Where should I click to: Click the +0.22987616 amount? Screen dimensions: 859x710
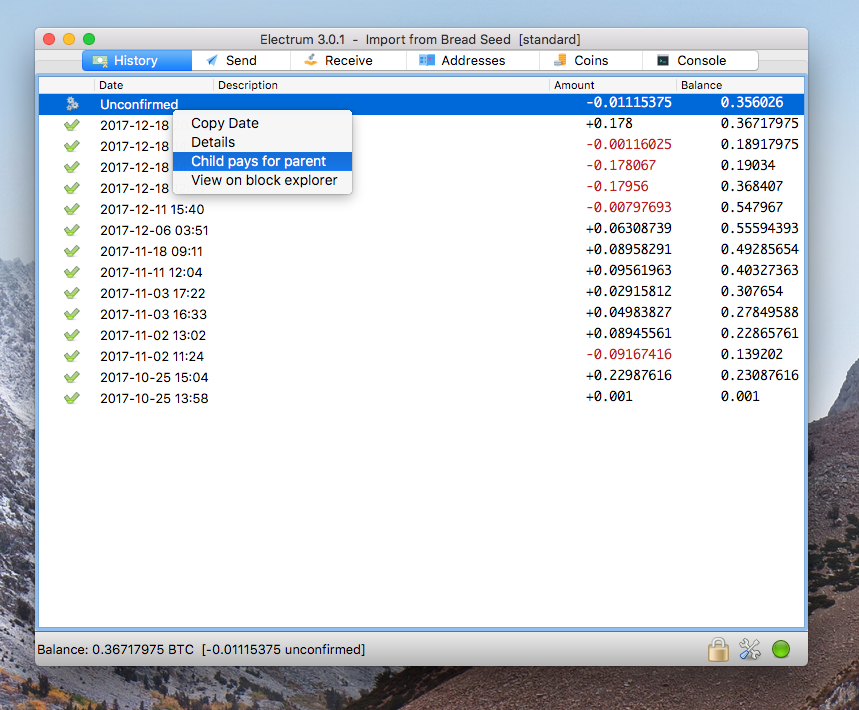pos(629,375)
